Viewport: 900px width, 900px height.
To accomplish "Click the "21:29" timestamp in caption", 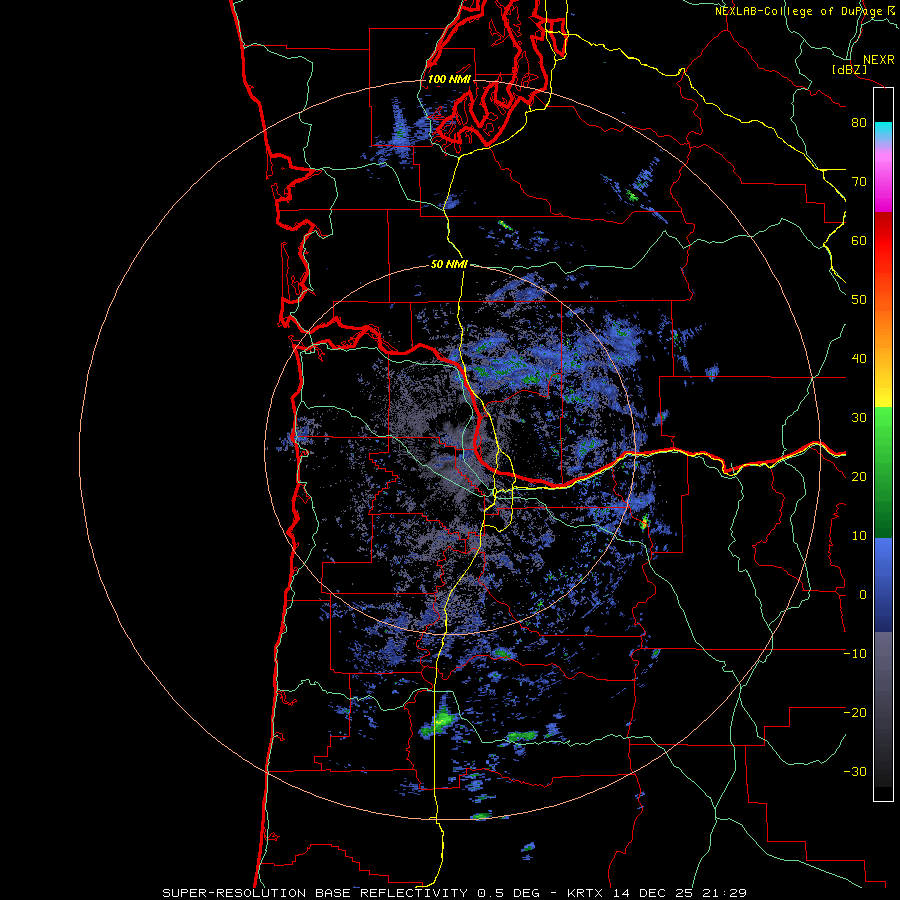I will [724, 893].
